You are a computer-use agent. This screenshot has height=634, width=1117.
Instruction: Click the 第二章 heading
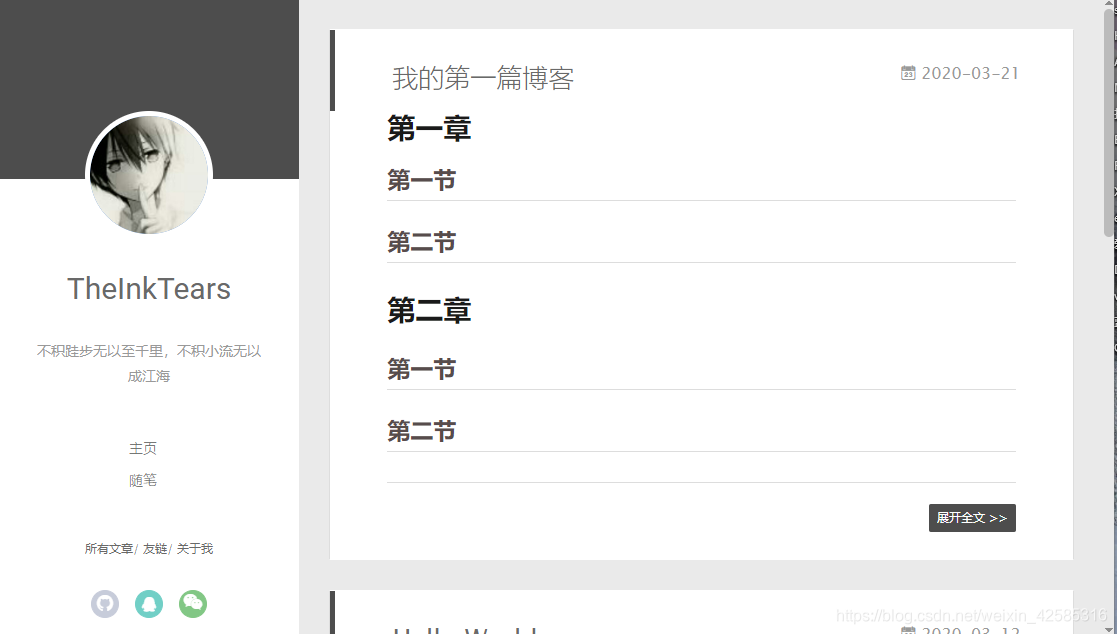click(429, 311)
